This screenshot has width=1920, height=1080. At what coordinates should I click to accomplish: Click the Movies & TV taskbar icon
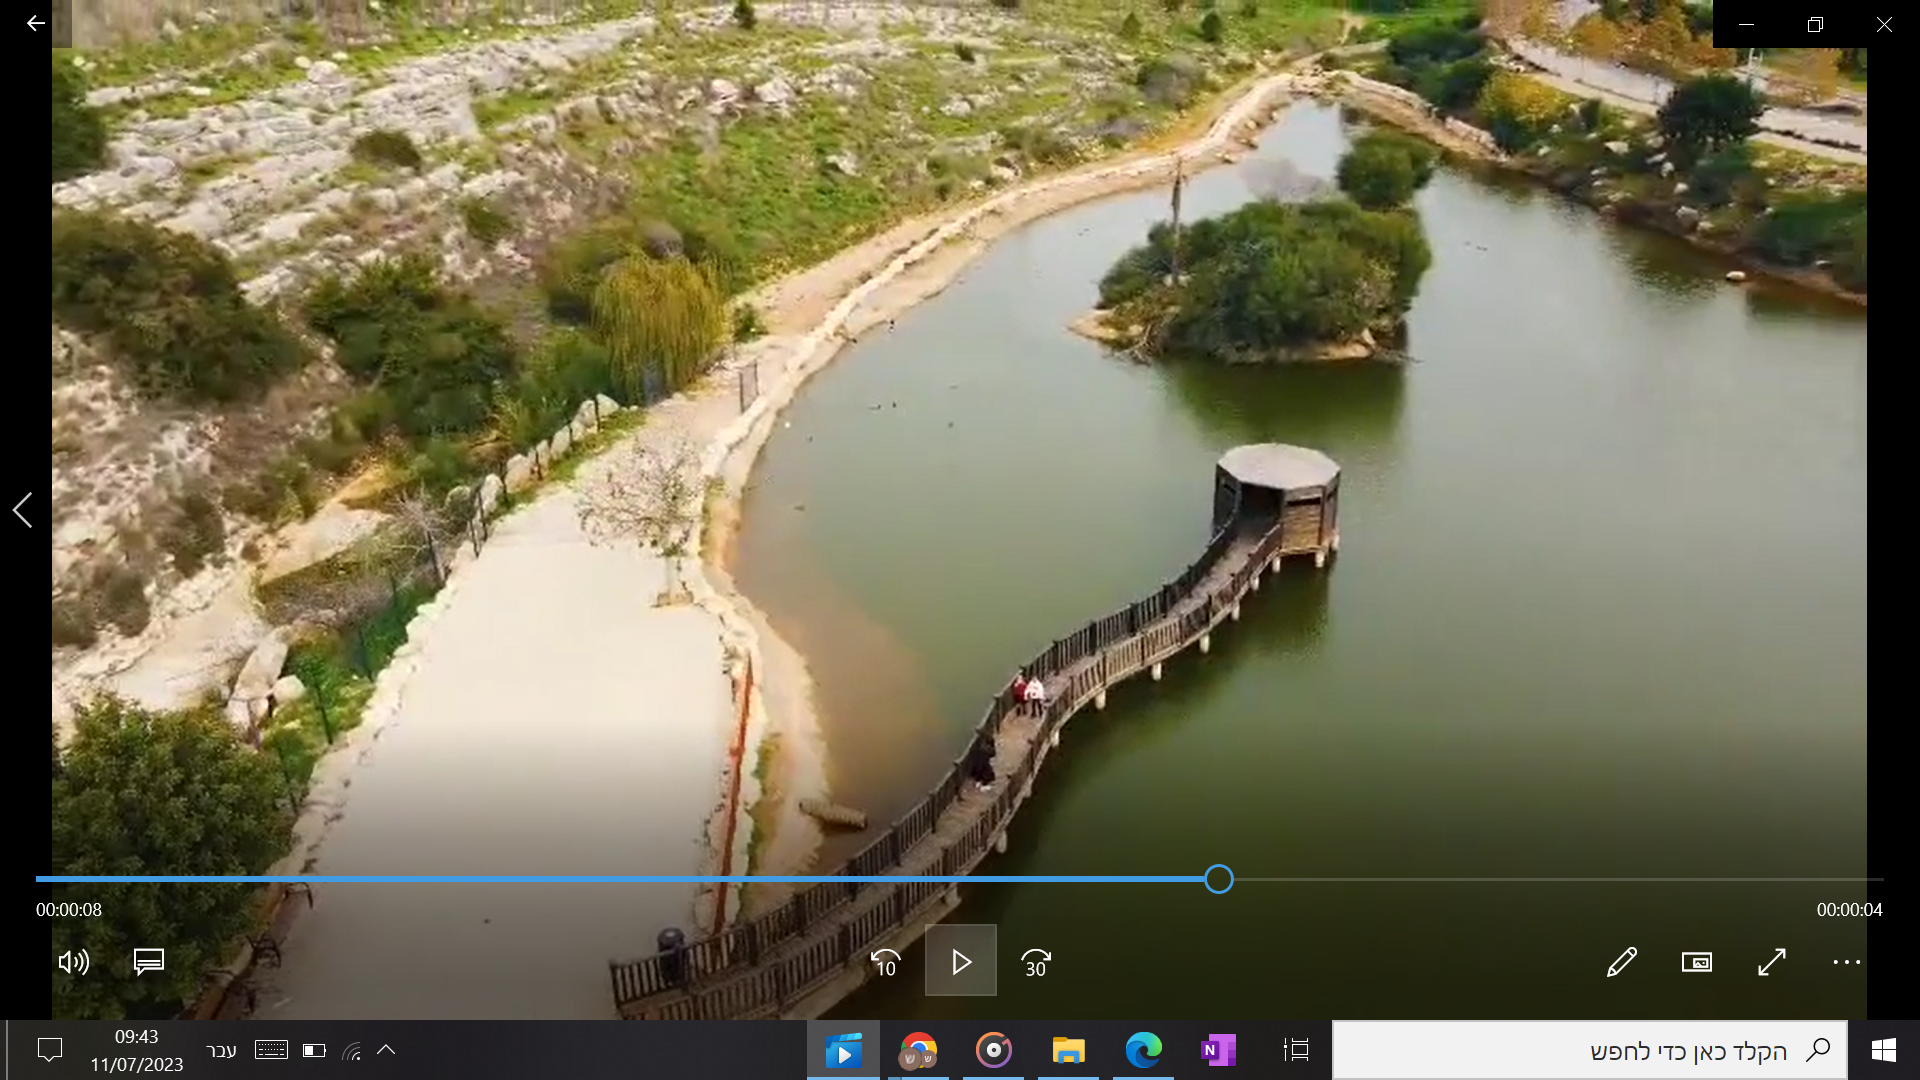(x=843, y=1050)
